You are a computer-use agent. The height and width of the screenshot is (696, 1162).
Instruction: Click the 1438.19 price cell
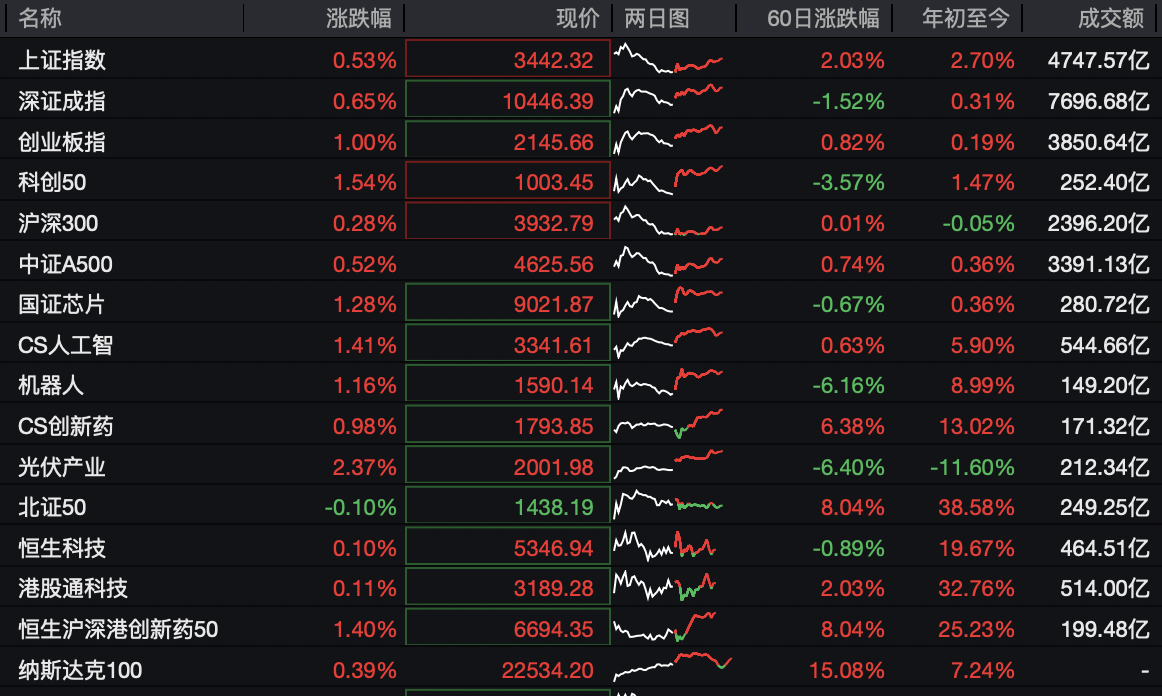[508, 506]
